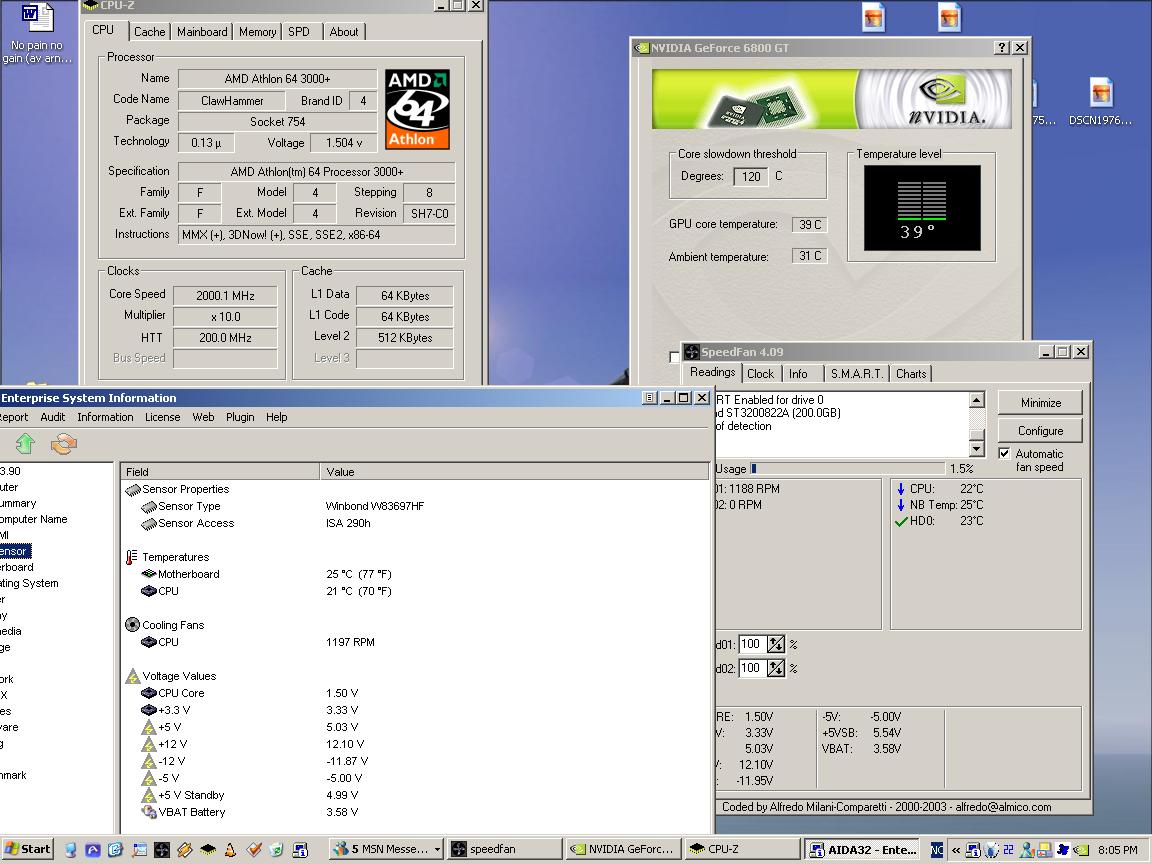Screen dimensions: 1152x864
Task: Open the Audit menu in AIDA32
Action: 53,417
